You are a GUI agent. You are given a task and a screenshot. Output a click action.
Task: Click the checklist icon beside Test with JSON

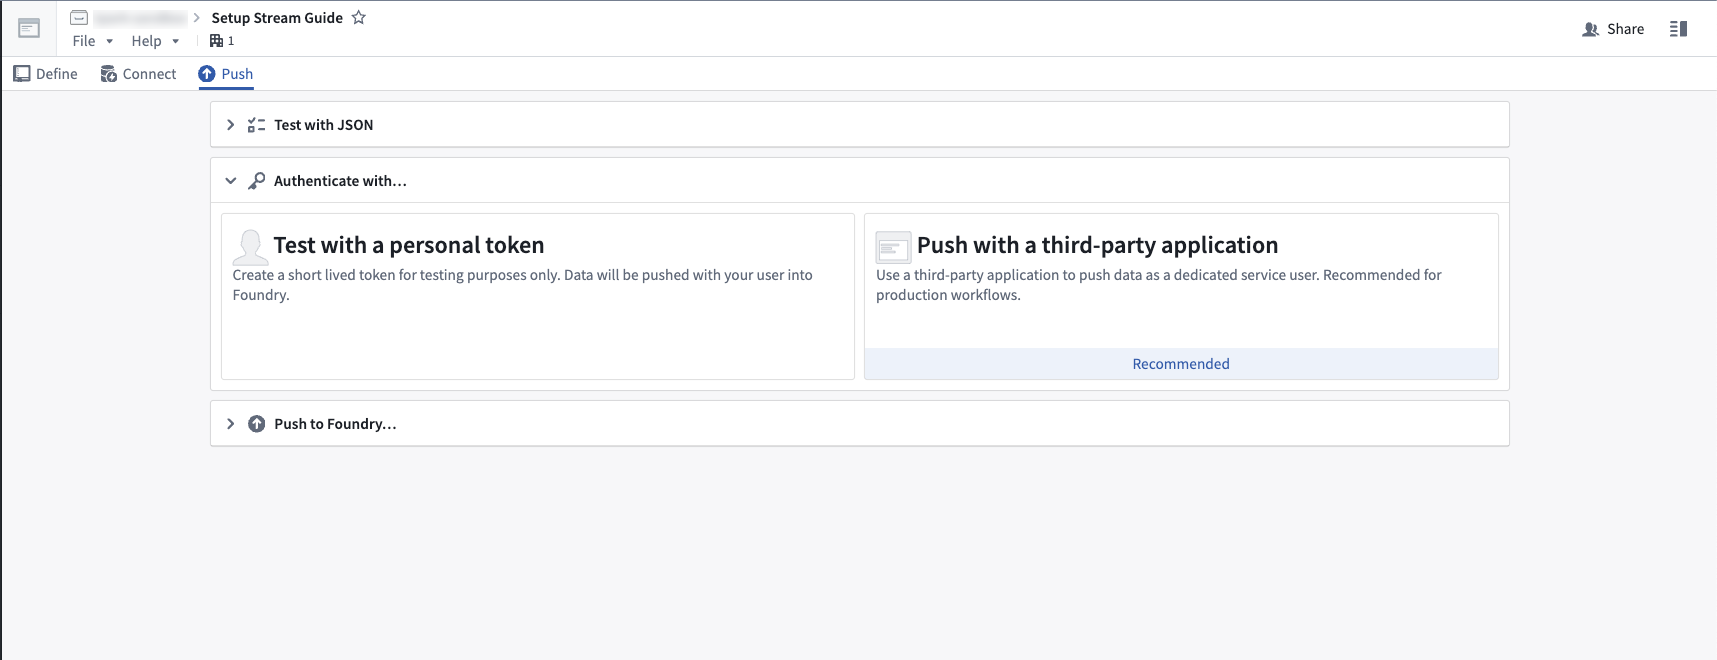(x=257, y=125)
